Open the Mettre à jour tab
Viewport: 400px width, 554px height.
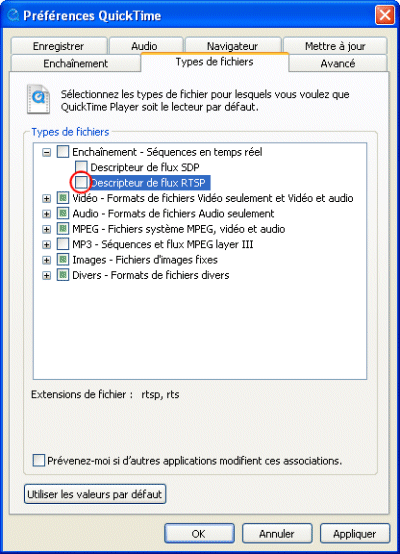pos(335,46)
